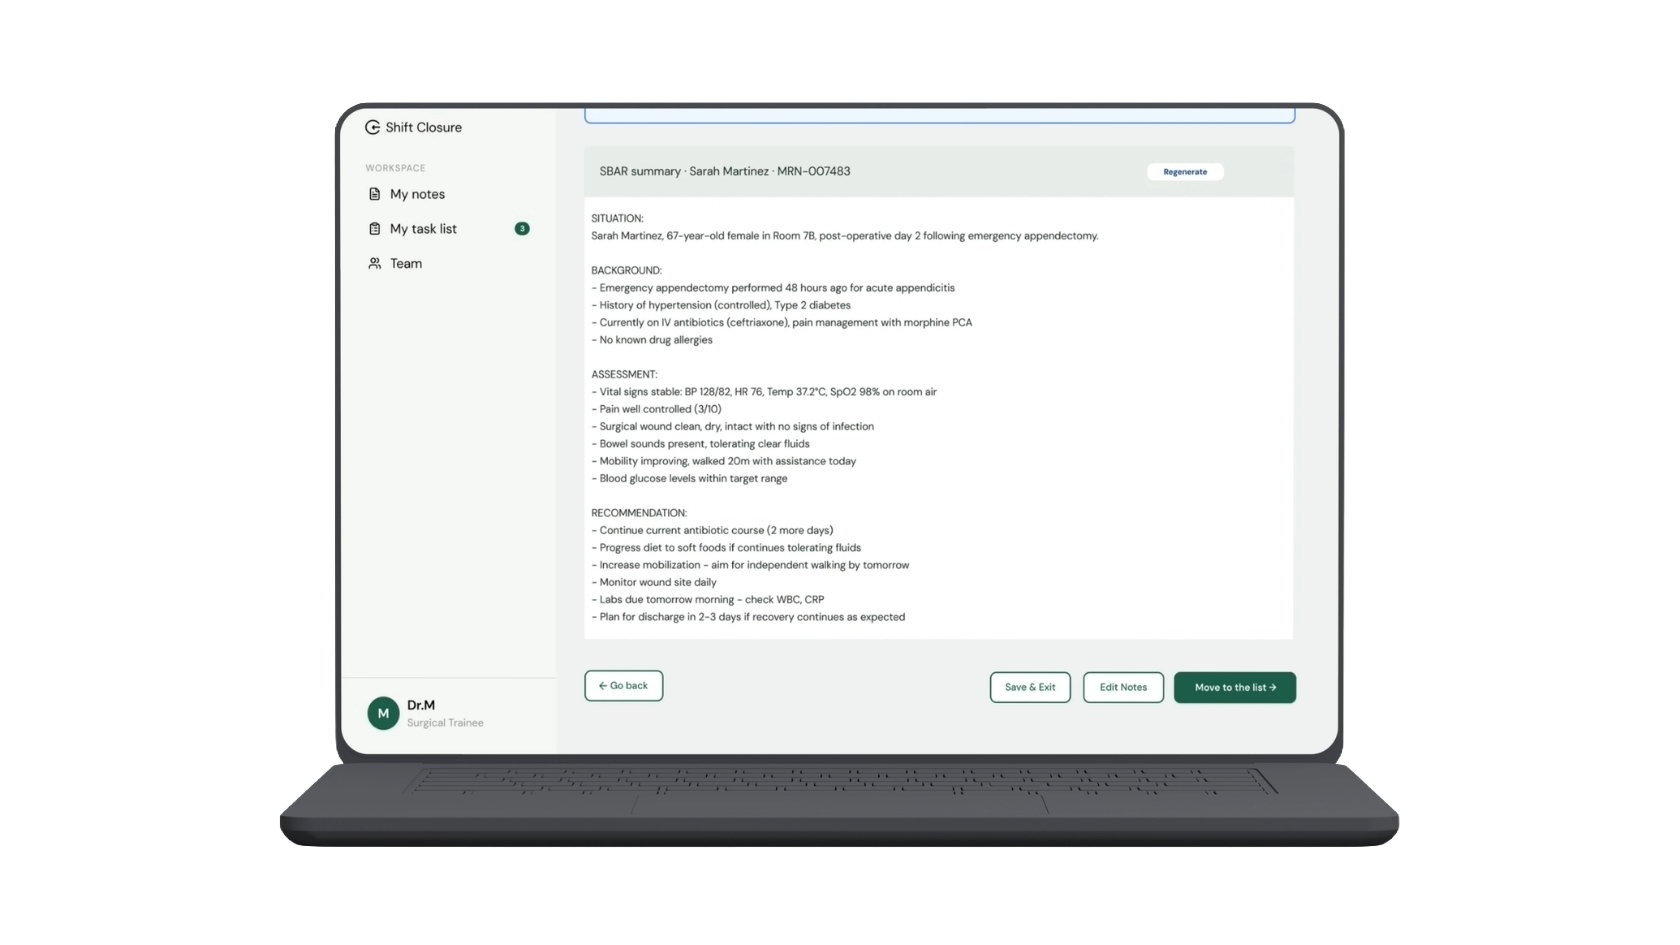Click the 'Blood glucose levels' line
The height and width of the screenshot is (945, 1680).
tap(689, 478)
